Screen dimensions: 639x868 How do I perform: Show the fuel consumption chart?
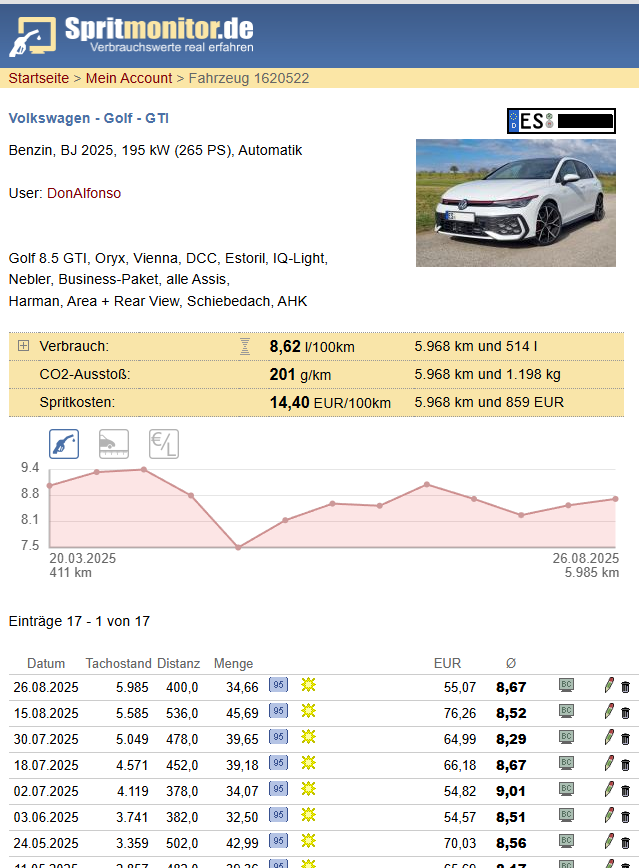click(64, 444)
